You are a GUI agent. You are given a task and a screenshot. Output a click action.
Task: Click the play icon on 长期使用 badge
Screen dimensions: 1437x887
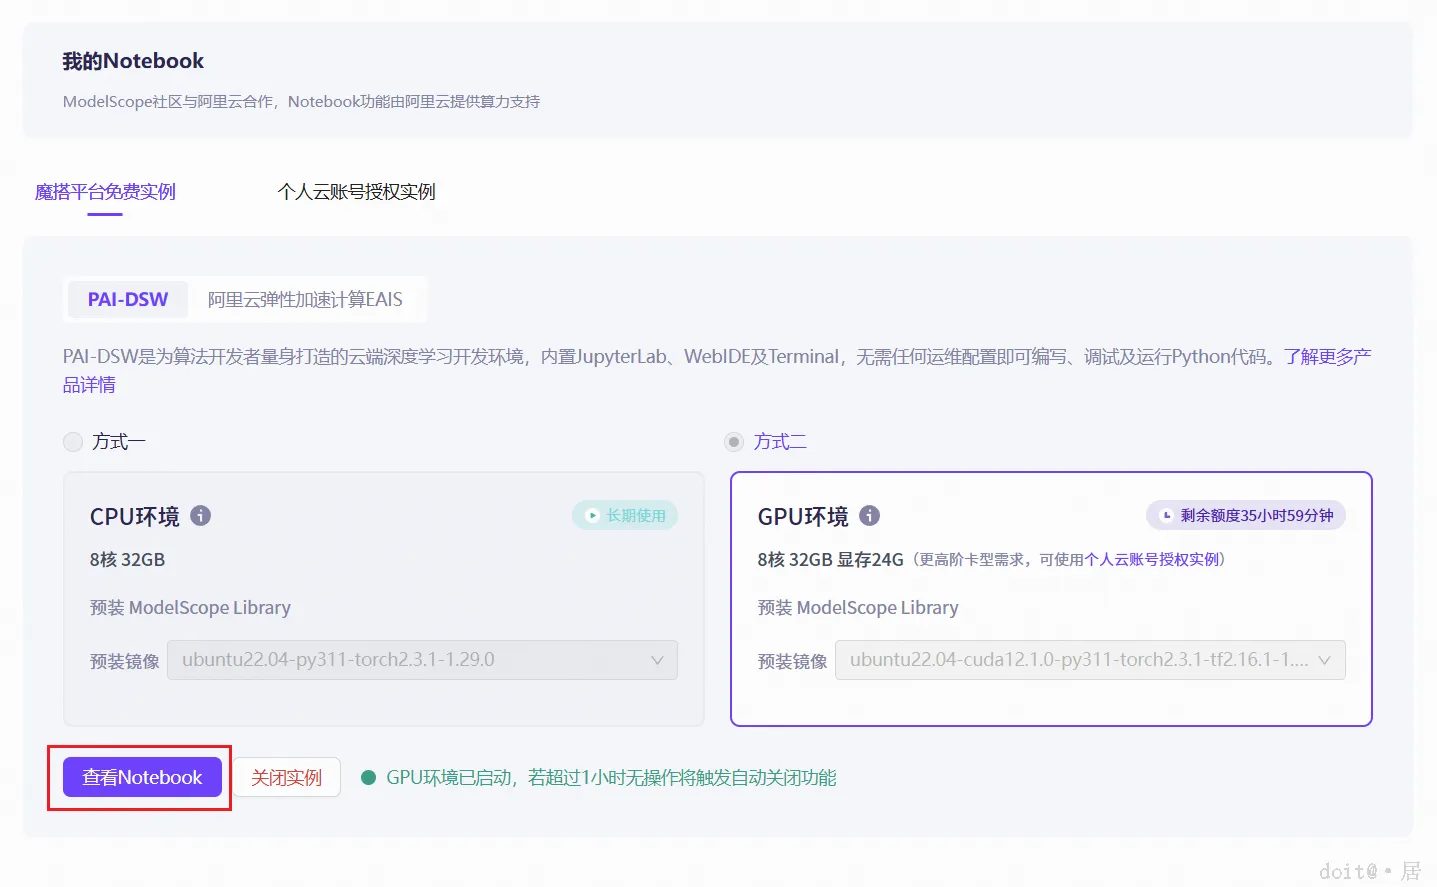click(x=591, y=515)
